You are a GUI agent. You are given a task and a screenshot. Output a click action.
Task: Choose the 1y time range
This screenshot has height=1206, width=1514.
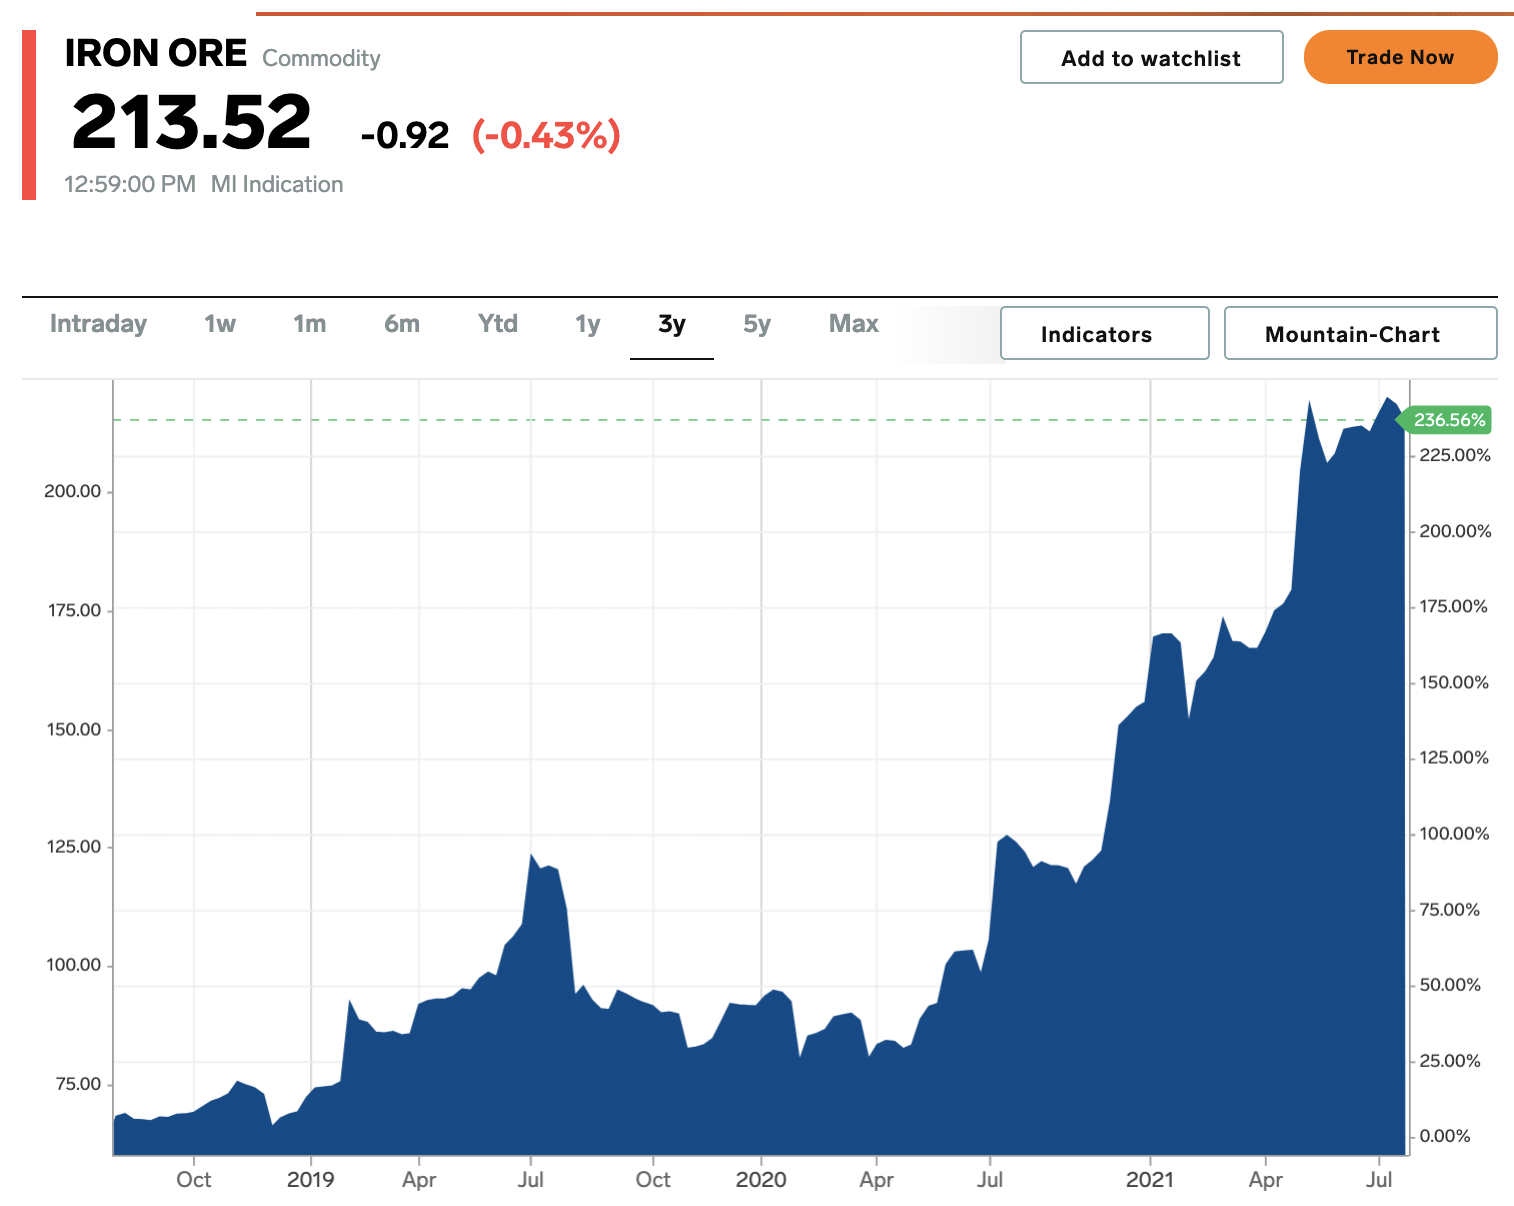click(587, 324)
